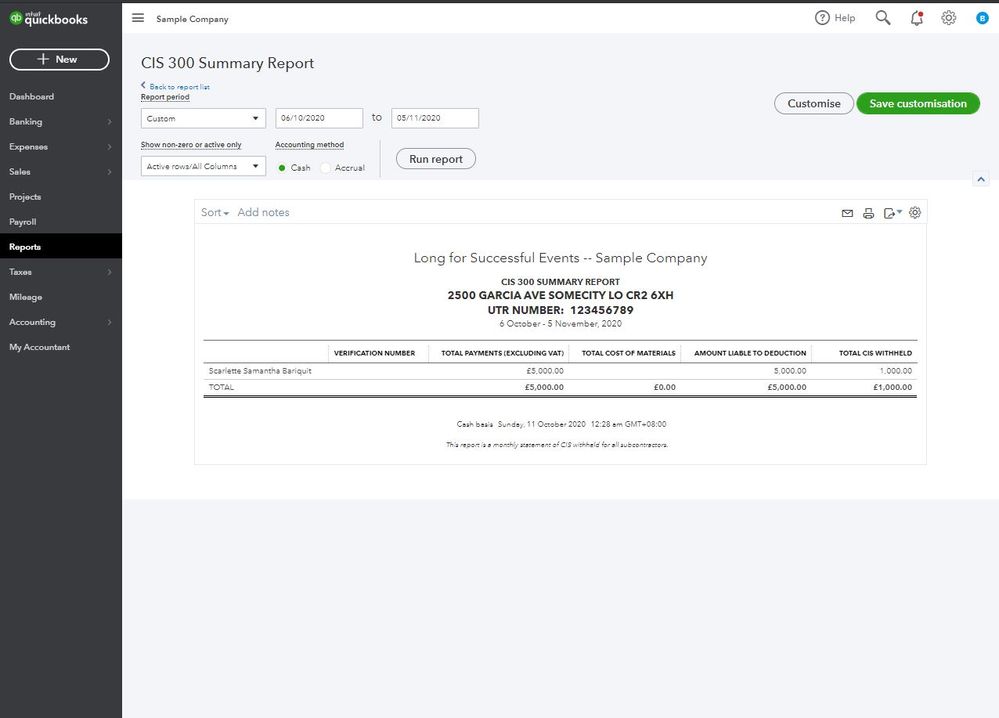
Task: View notifications bell
Action: pos(916,18)
